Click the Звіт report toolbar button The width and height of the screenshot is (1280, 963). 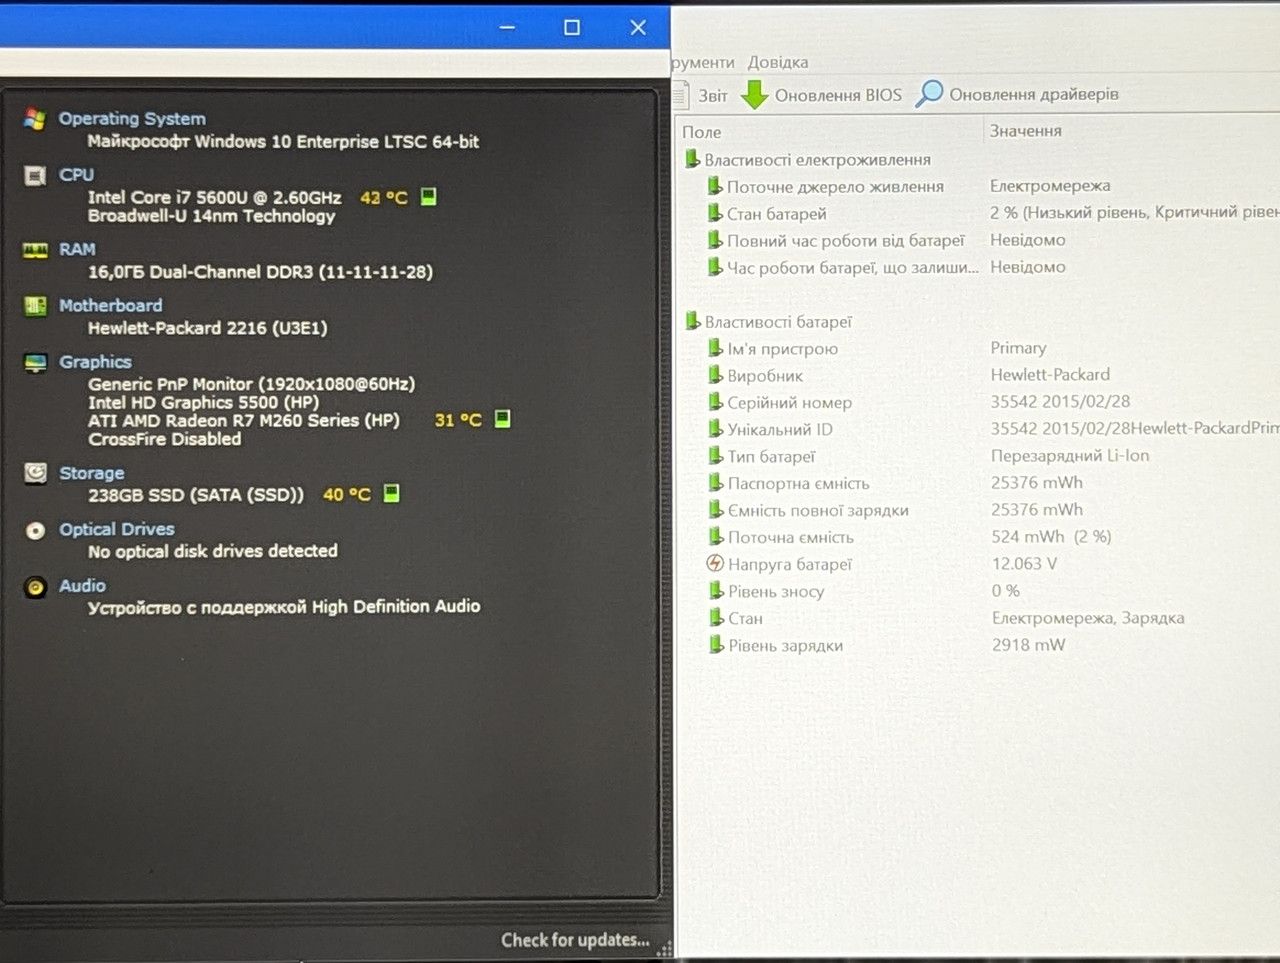(700, 96)
